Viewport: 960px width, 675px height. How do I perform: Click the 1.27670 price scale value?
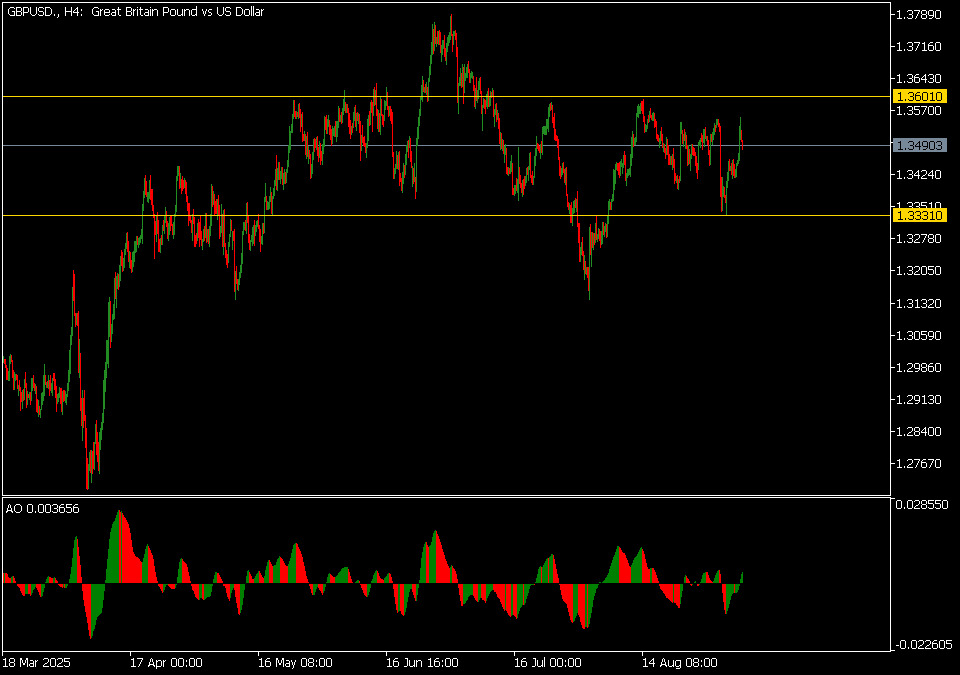919,464
